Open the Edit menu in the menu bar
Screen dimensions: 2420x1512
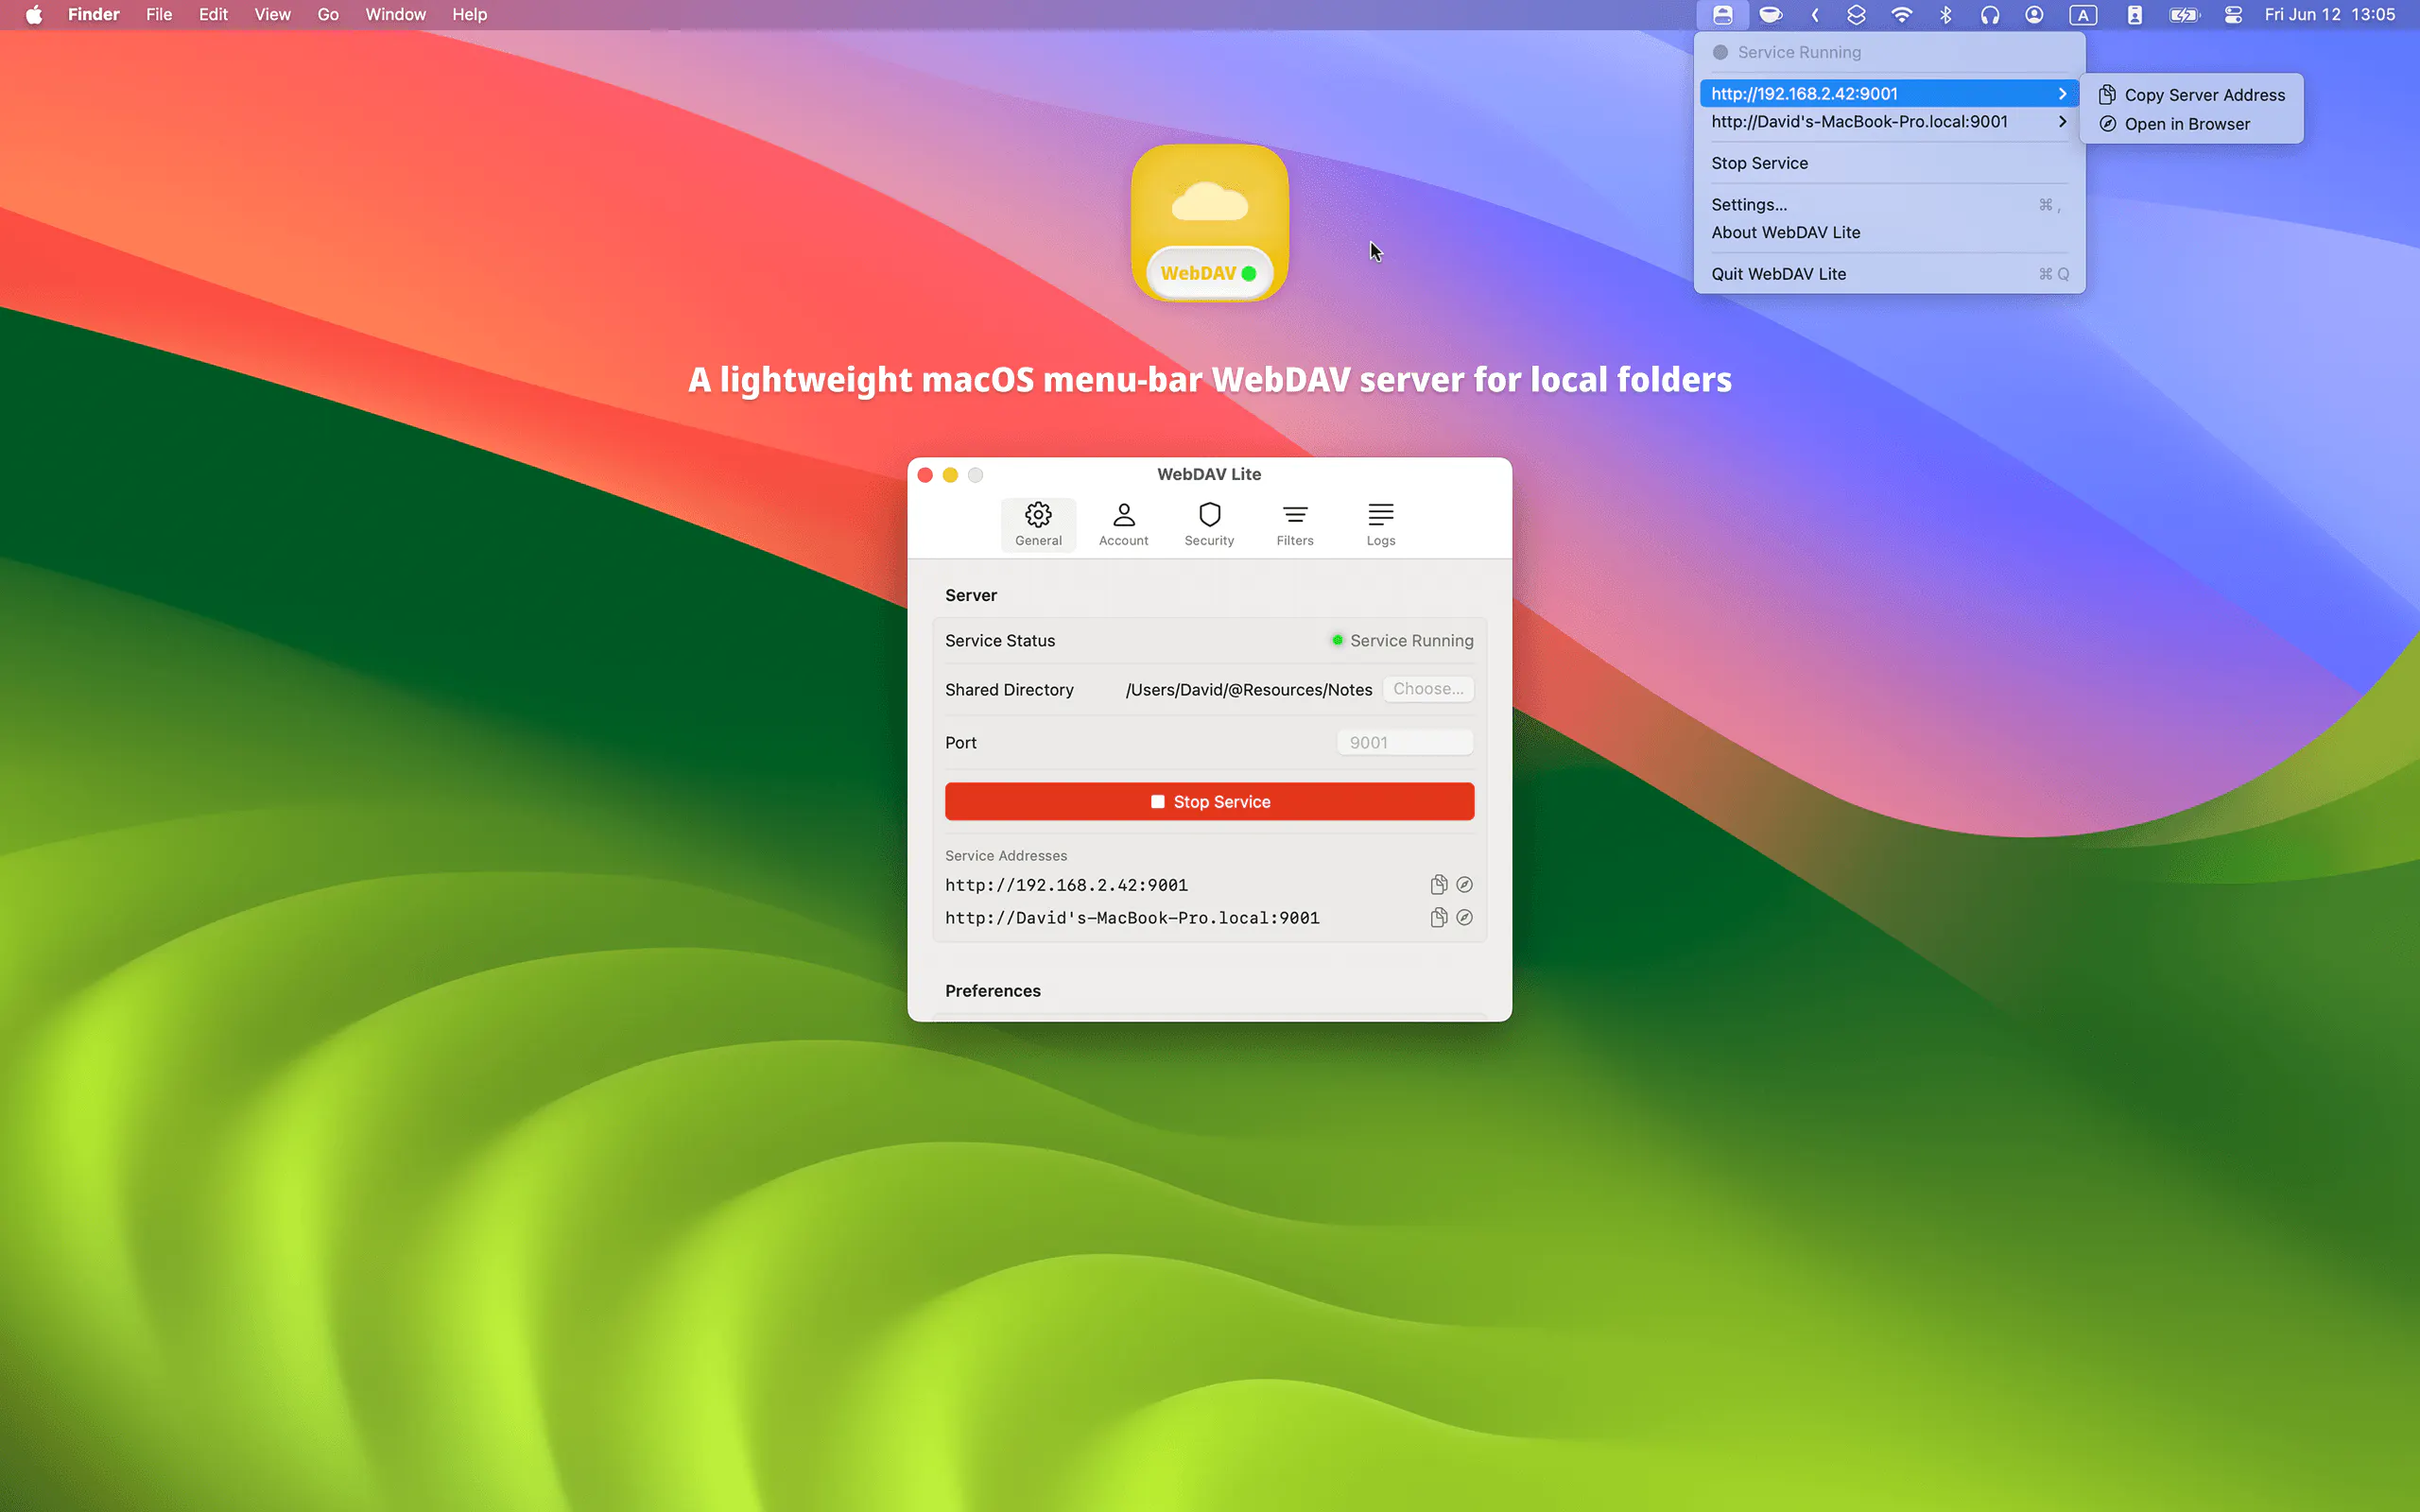pos(213,15)
